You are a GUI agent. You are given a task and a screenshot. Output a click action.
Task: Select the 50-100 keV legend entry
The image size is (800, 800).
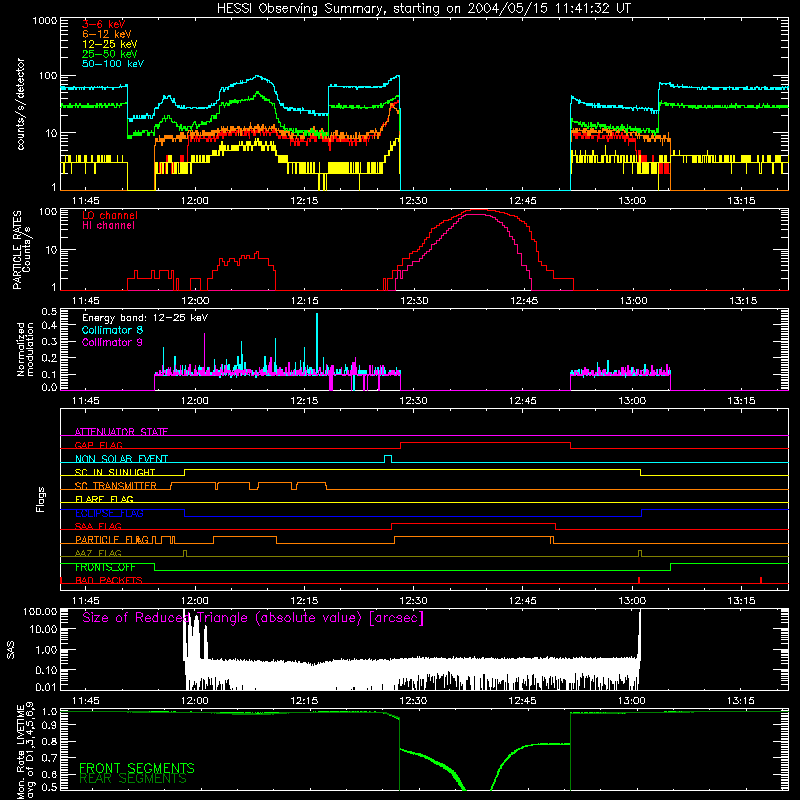pyautogui.click(x=113, y=64)
